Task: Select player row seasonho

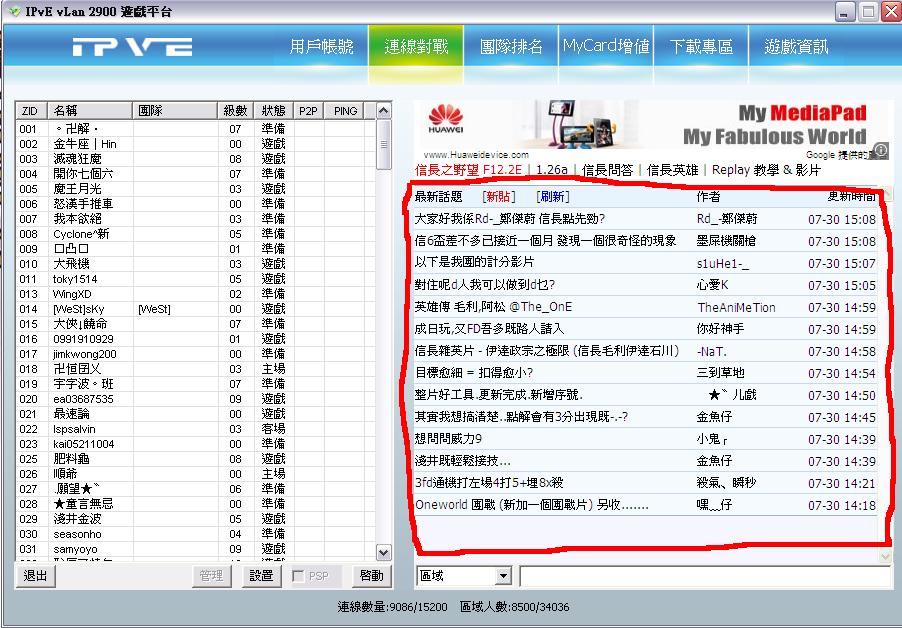Action: point(196,534)
